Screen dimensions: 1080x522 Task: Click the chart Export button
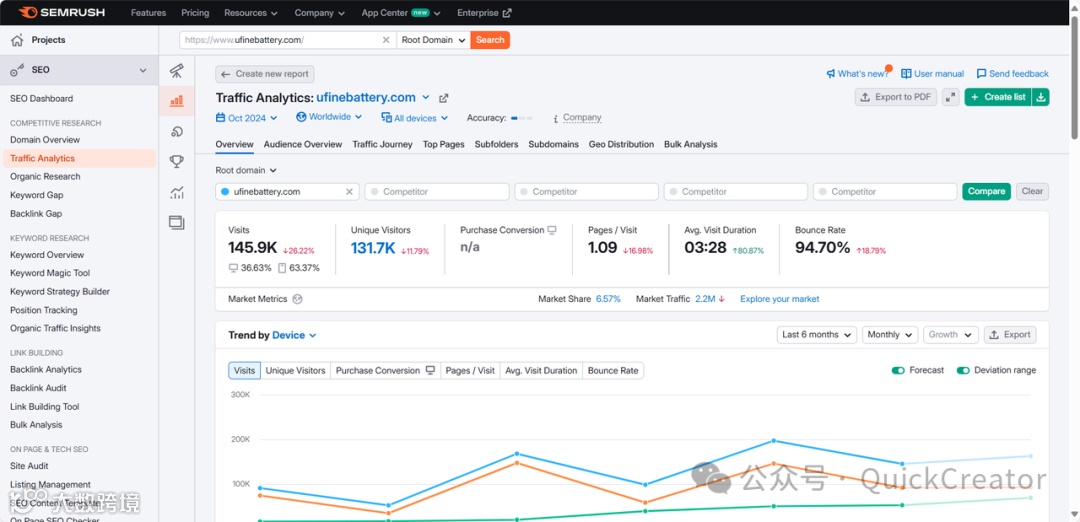point(1010,335)
